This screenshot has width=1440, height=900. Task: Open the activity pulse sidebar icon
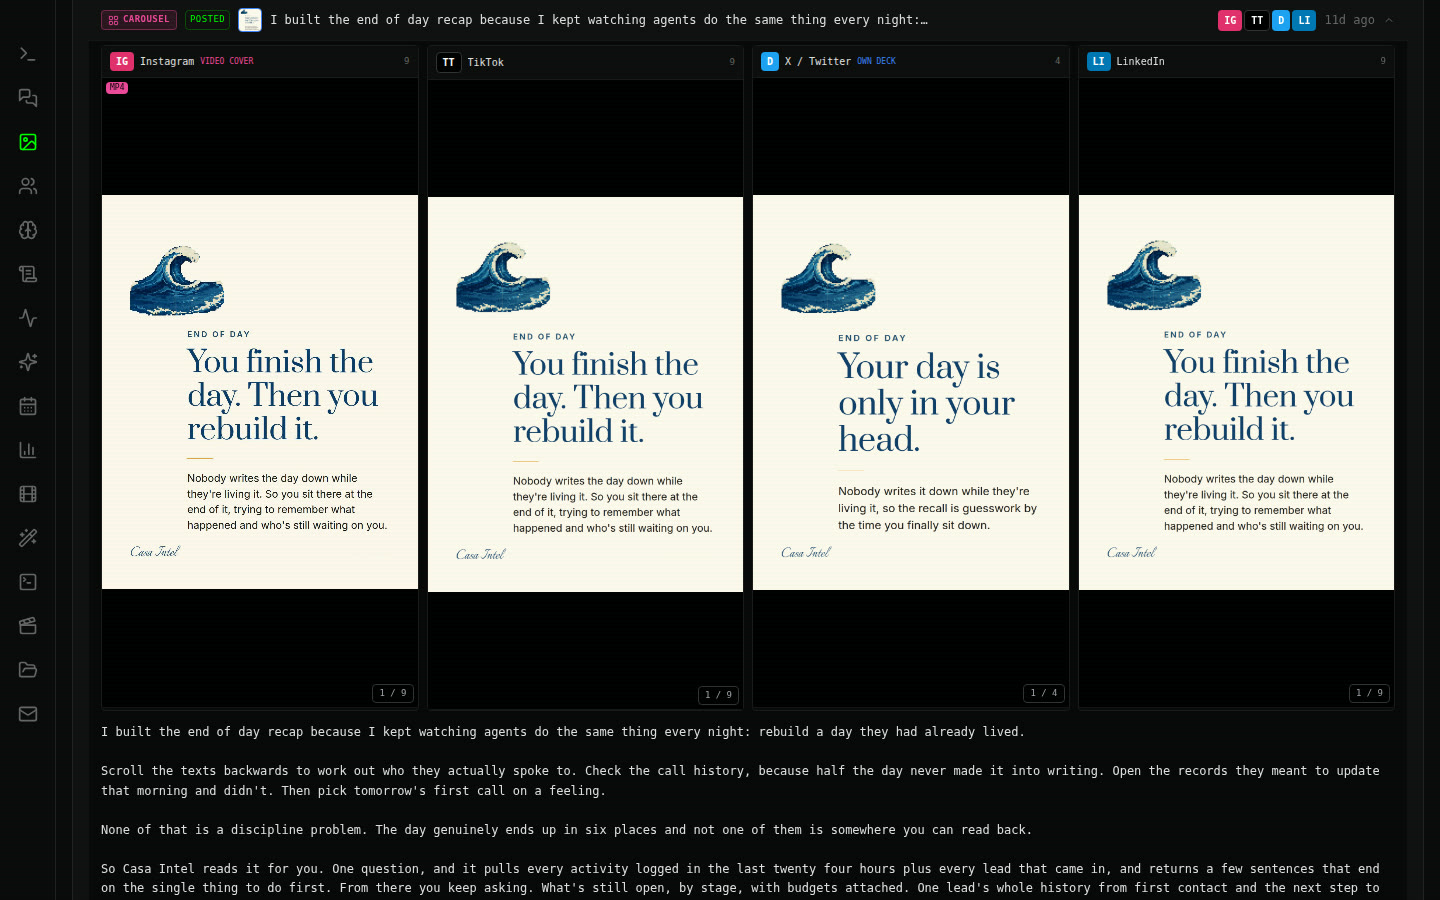pyautogui.click(x=28, y=318)
